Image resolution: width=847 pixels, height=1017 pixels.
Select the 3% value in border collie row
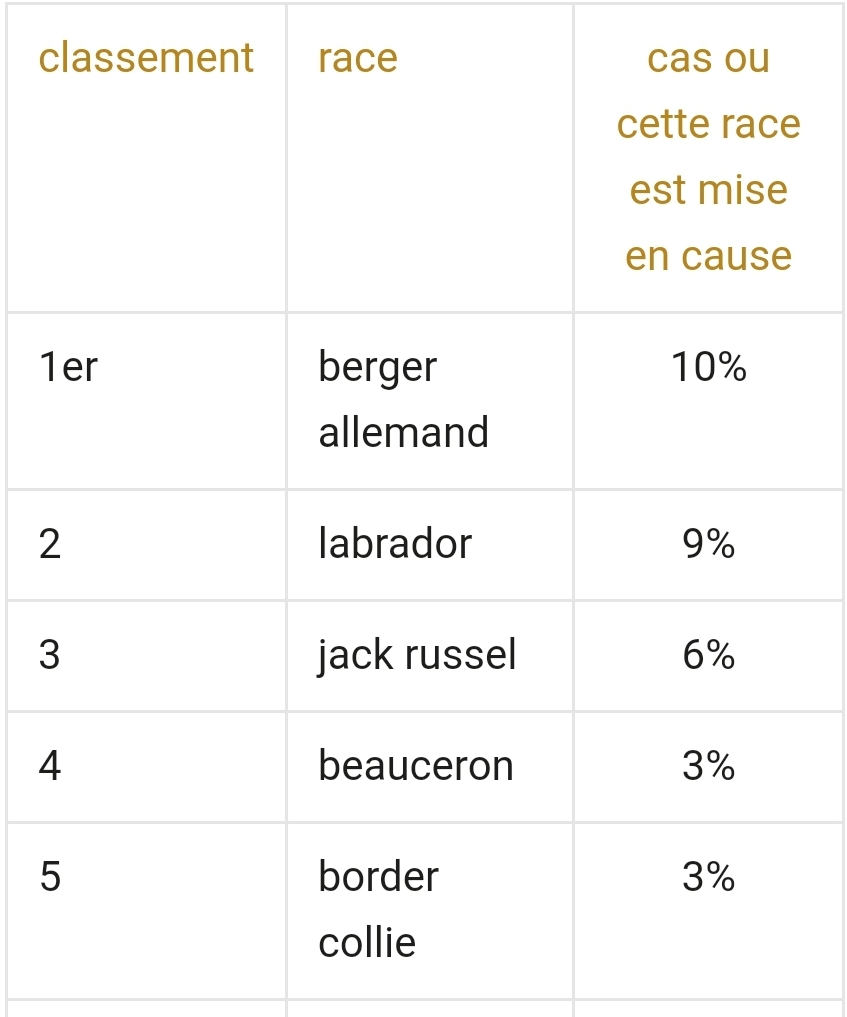(708, 878)
